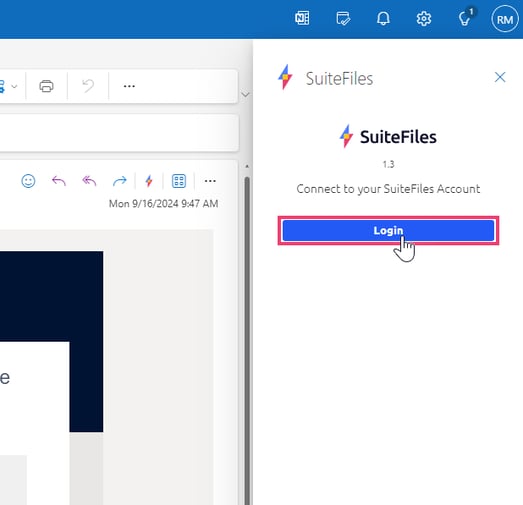Close the SuiteFiles side panel
Viewport: 523px width, 505px height.
500,77
